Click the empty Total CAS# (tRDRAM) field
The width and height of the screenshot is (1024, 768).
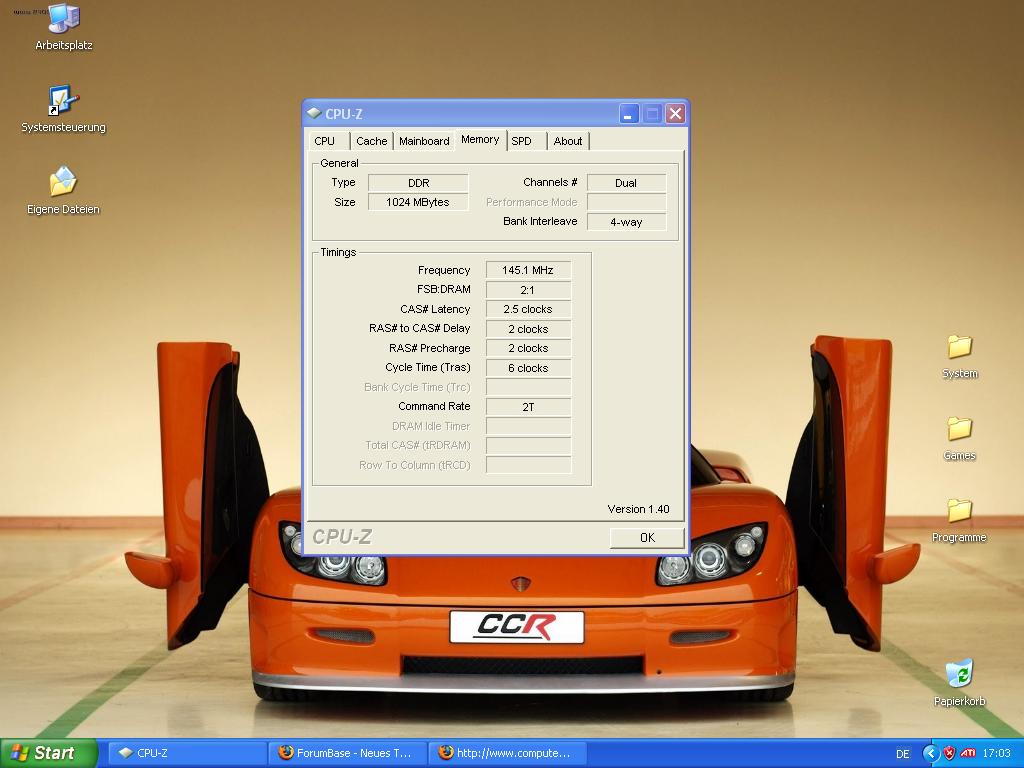[x=528, y=446]
